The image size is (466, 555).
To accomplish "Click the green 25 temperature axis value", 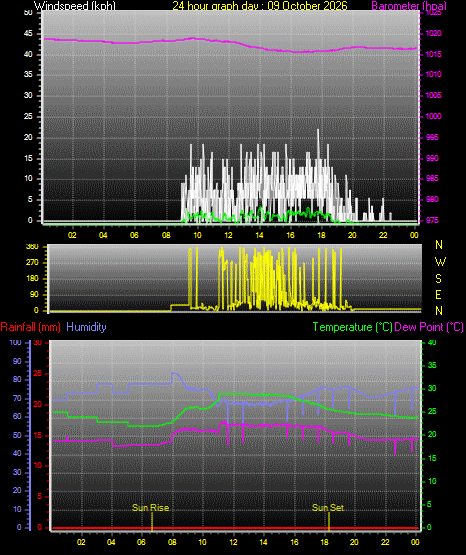I will click(432, 412).
